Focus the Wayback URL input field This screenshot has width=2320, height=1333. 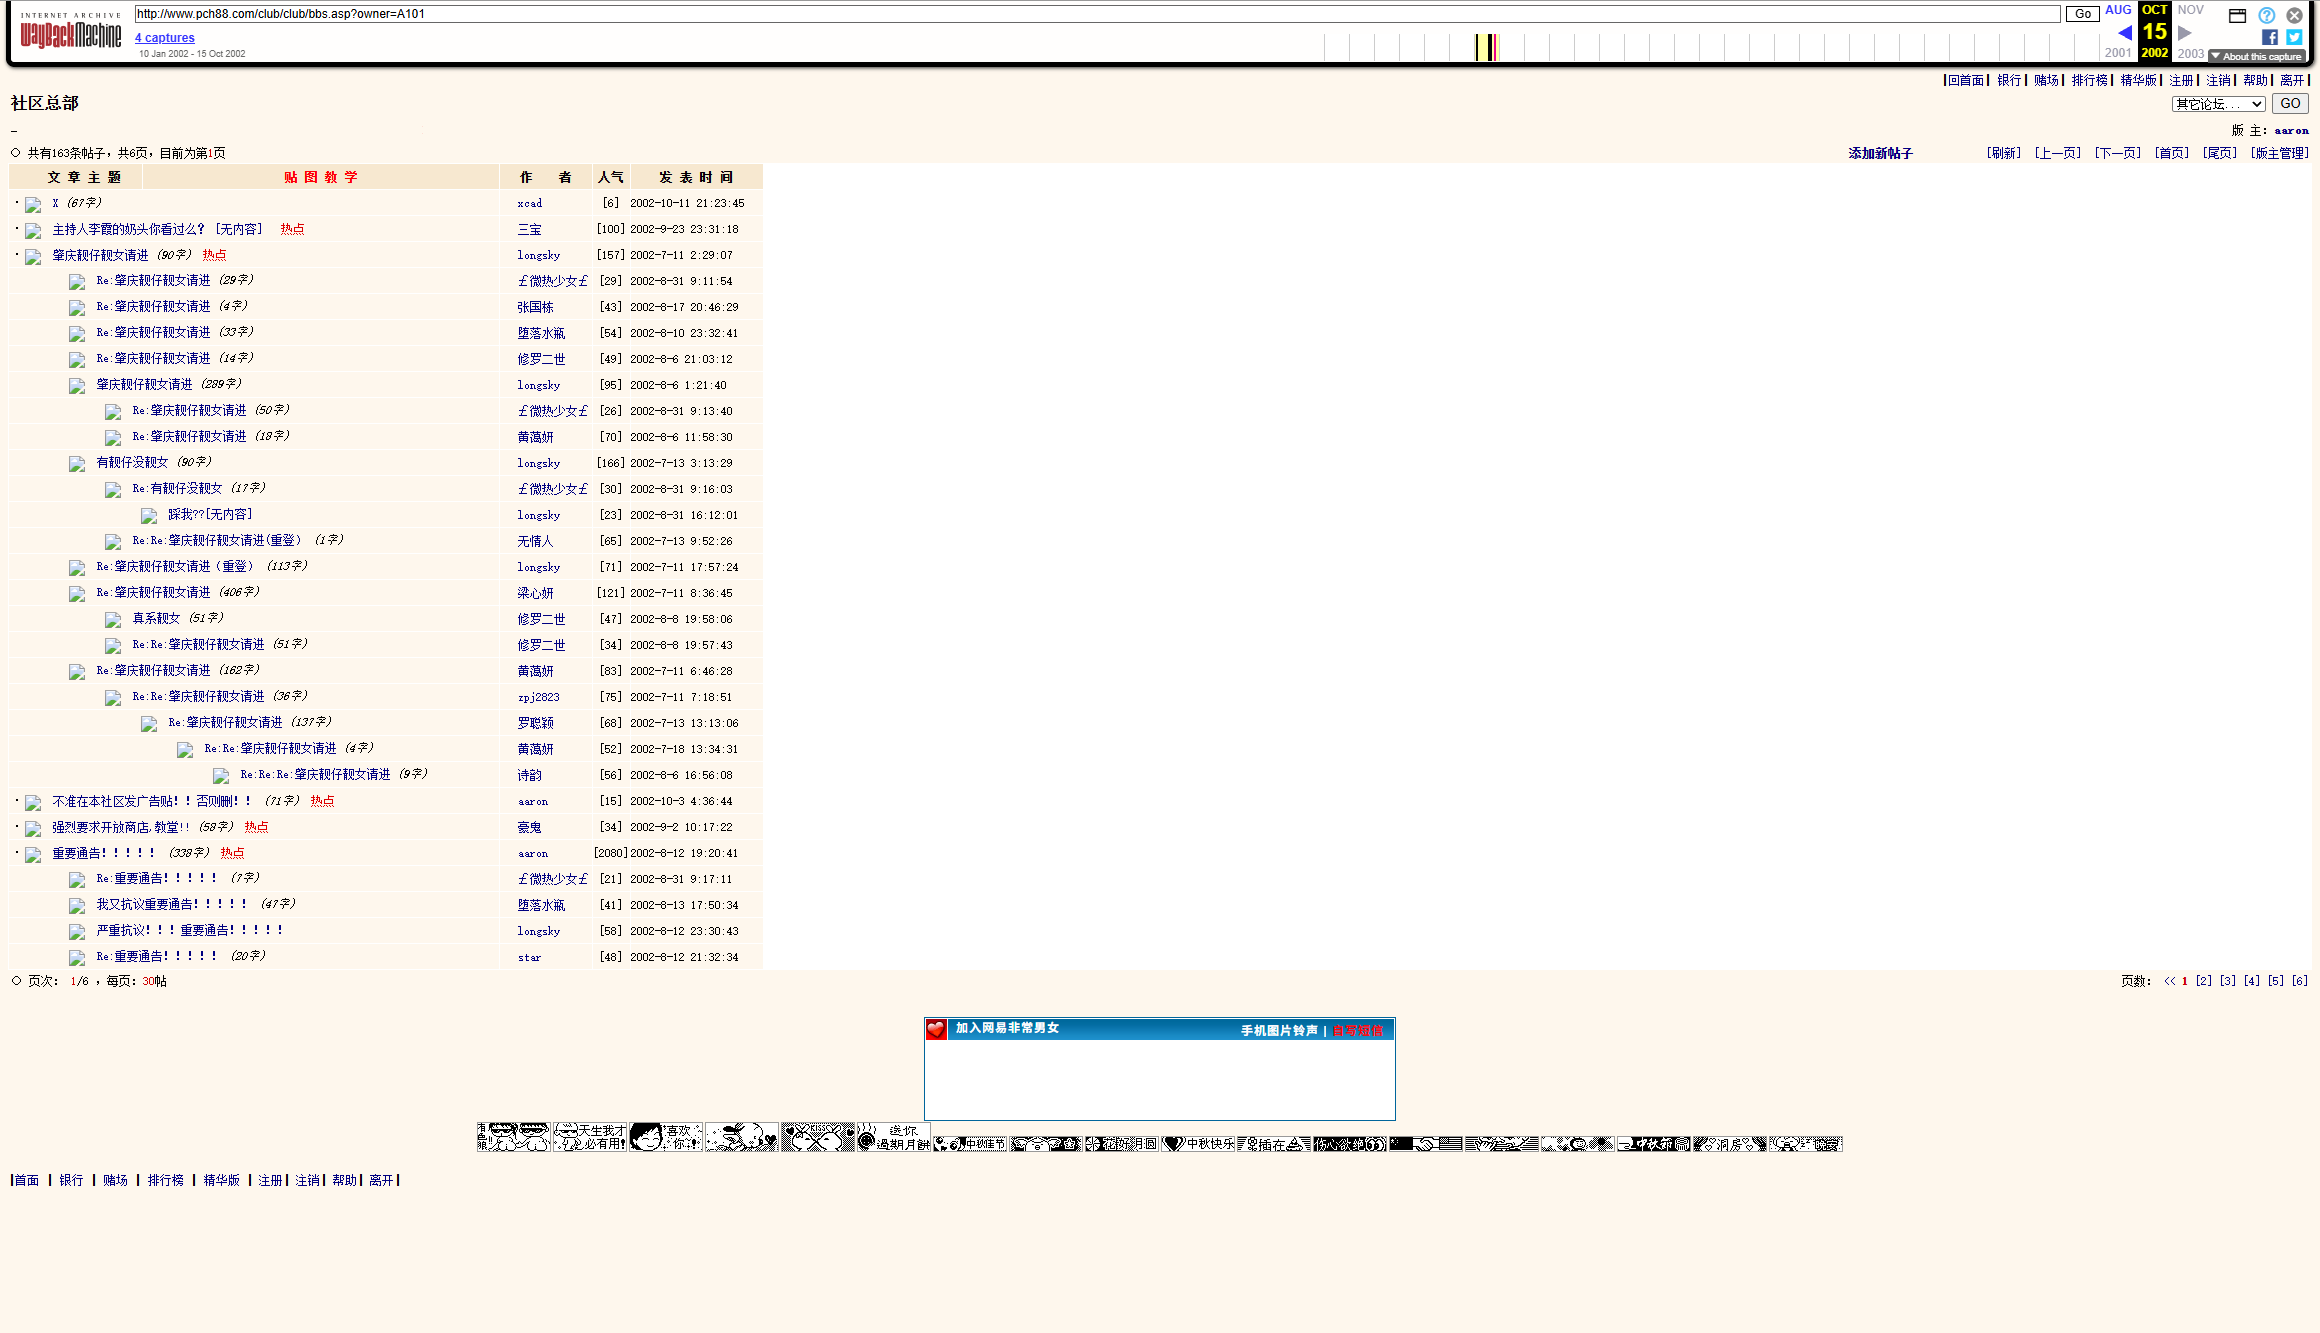point(1097,14)
